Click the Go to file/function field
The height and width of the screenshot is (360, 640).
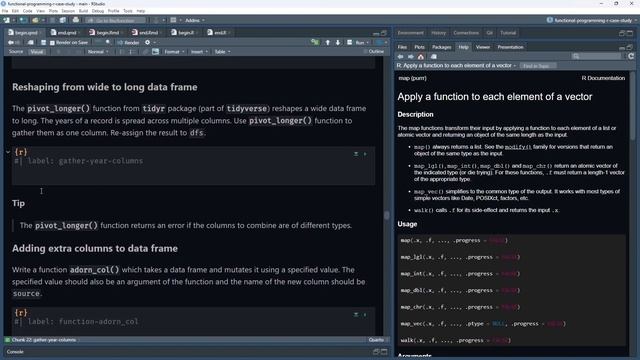tap(116, 20)
